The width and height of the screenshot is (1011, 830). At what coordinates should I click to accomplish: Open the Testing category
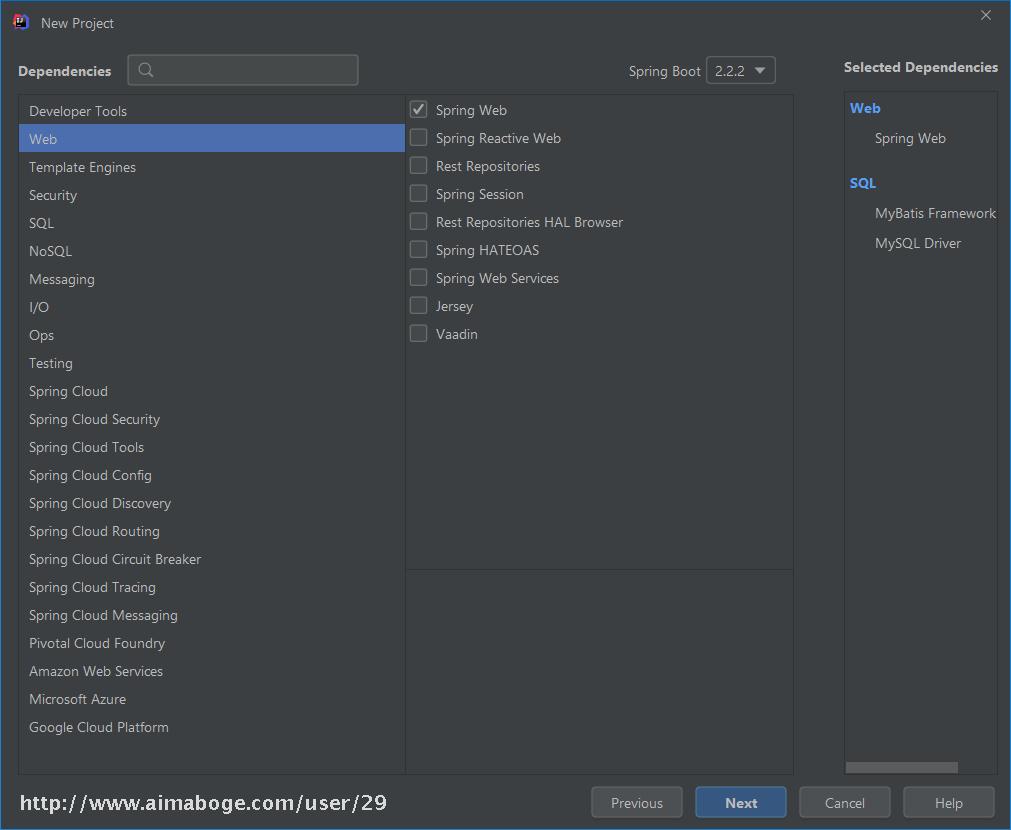point(211,363)
